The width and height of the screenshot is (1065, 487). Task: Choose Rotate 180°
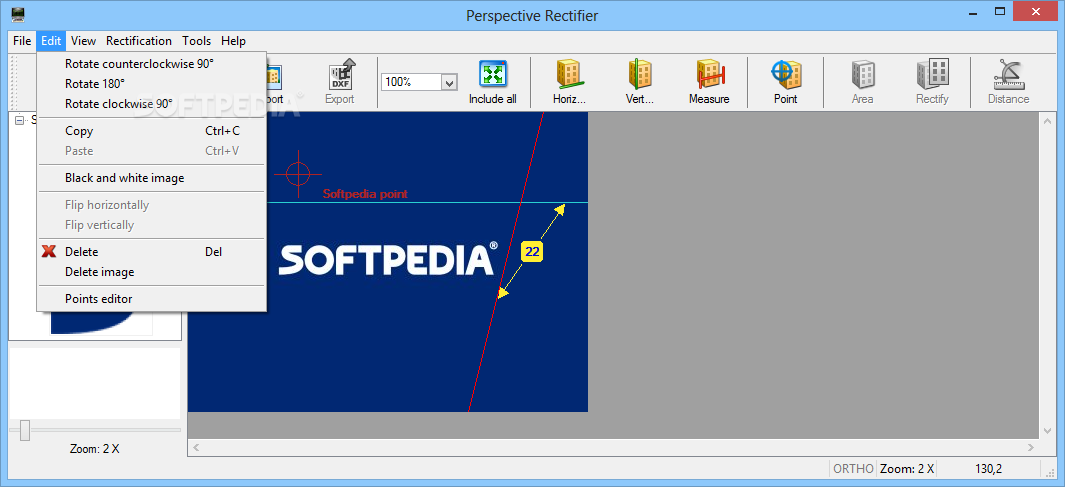[x=151, y=84]
